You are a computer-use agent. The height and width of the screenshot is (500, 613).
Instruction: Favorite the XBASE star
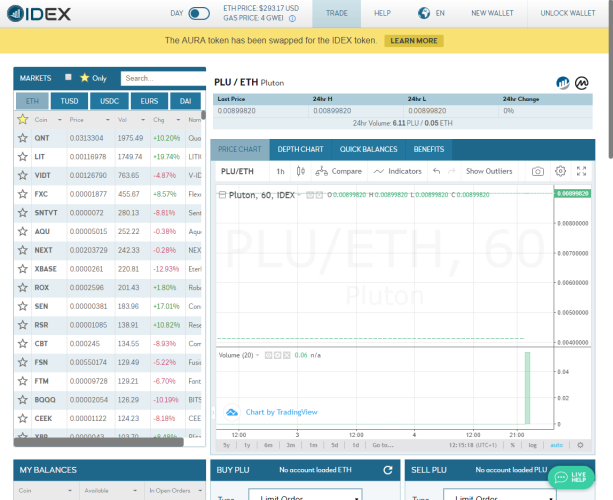click(23, 269)
